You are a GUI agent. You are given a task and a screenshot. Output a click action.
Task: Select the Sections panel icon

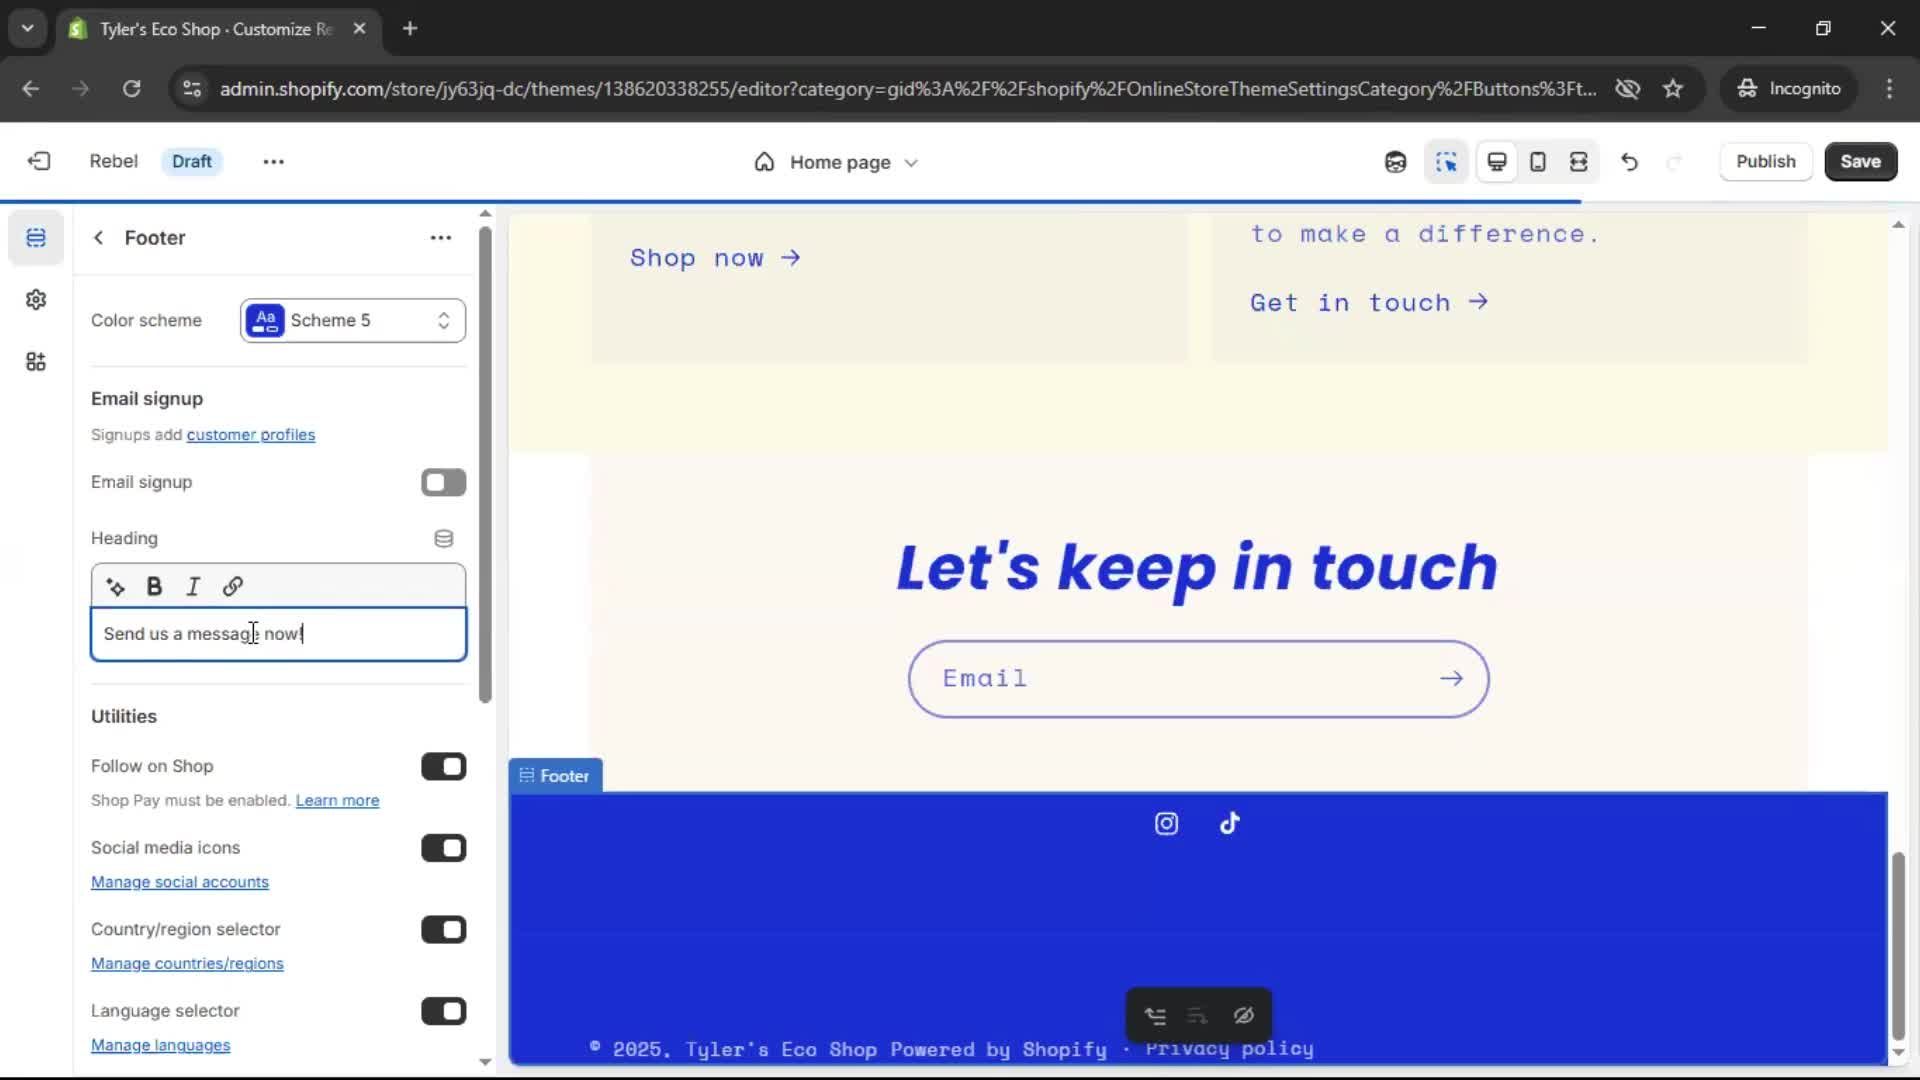36,238
